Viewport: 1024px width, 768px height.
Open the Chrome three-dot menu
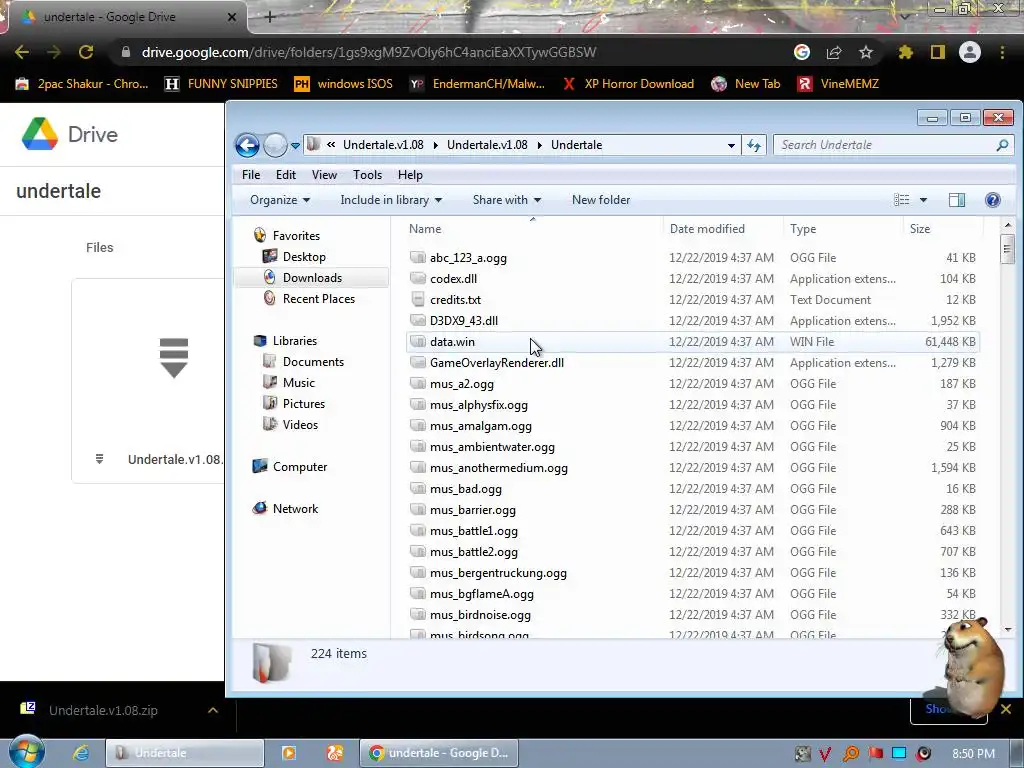[1002, 52]
